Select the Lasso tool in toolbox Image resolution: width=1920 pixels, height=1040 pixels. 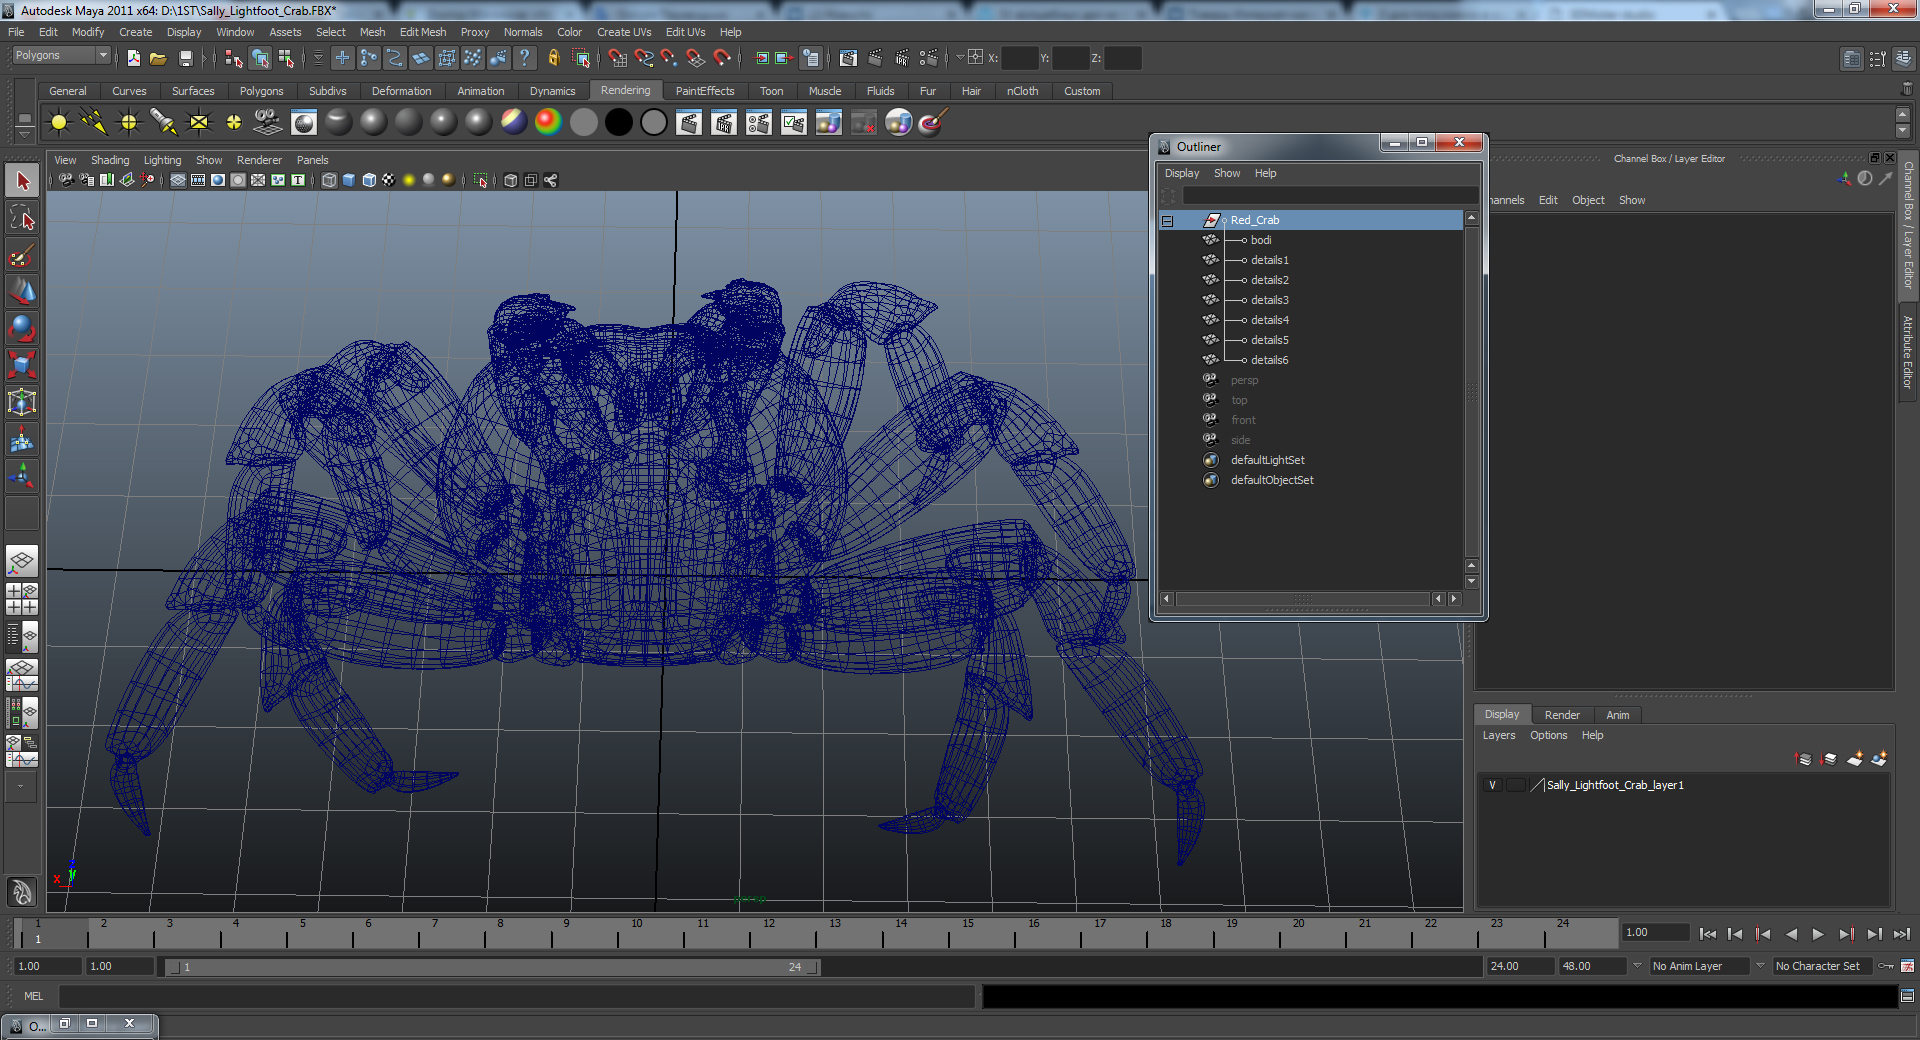tap(22, 218)
